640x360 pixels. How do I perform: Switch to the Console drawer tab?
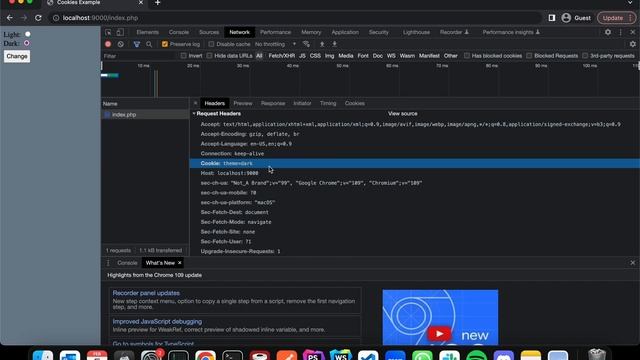tap(127, 263)
